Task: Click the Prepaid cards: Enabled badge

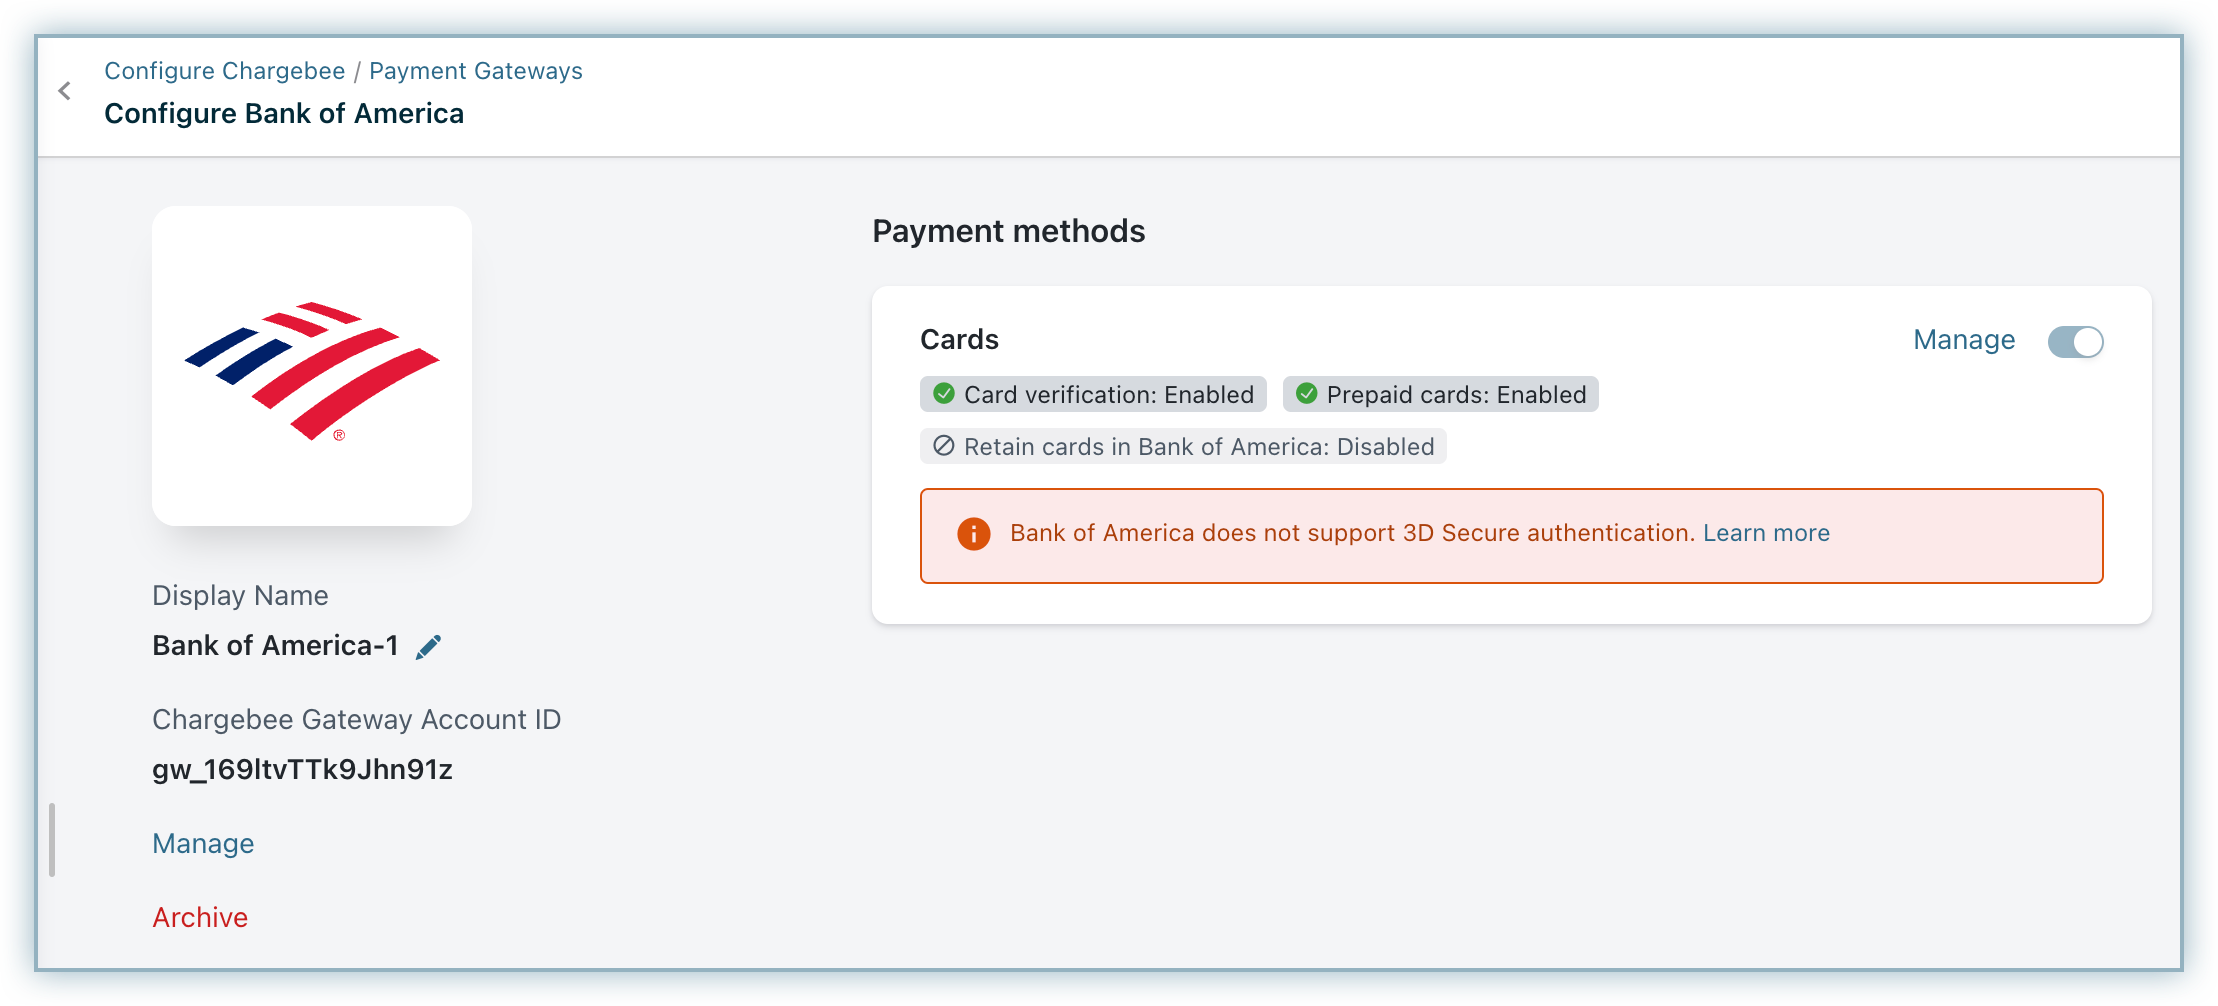Action: 1441,394
